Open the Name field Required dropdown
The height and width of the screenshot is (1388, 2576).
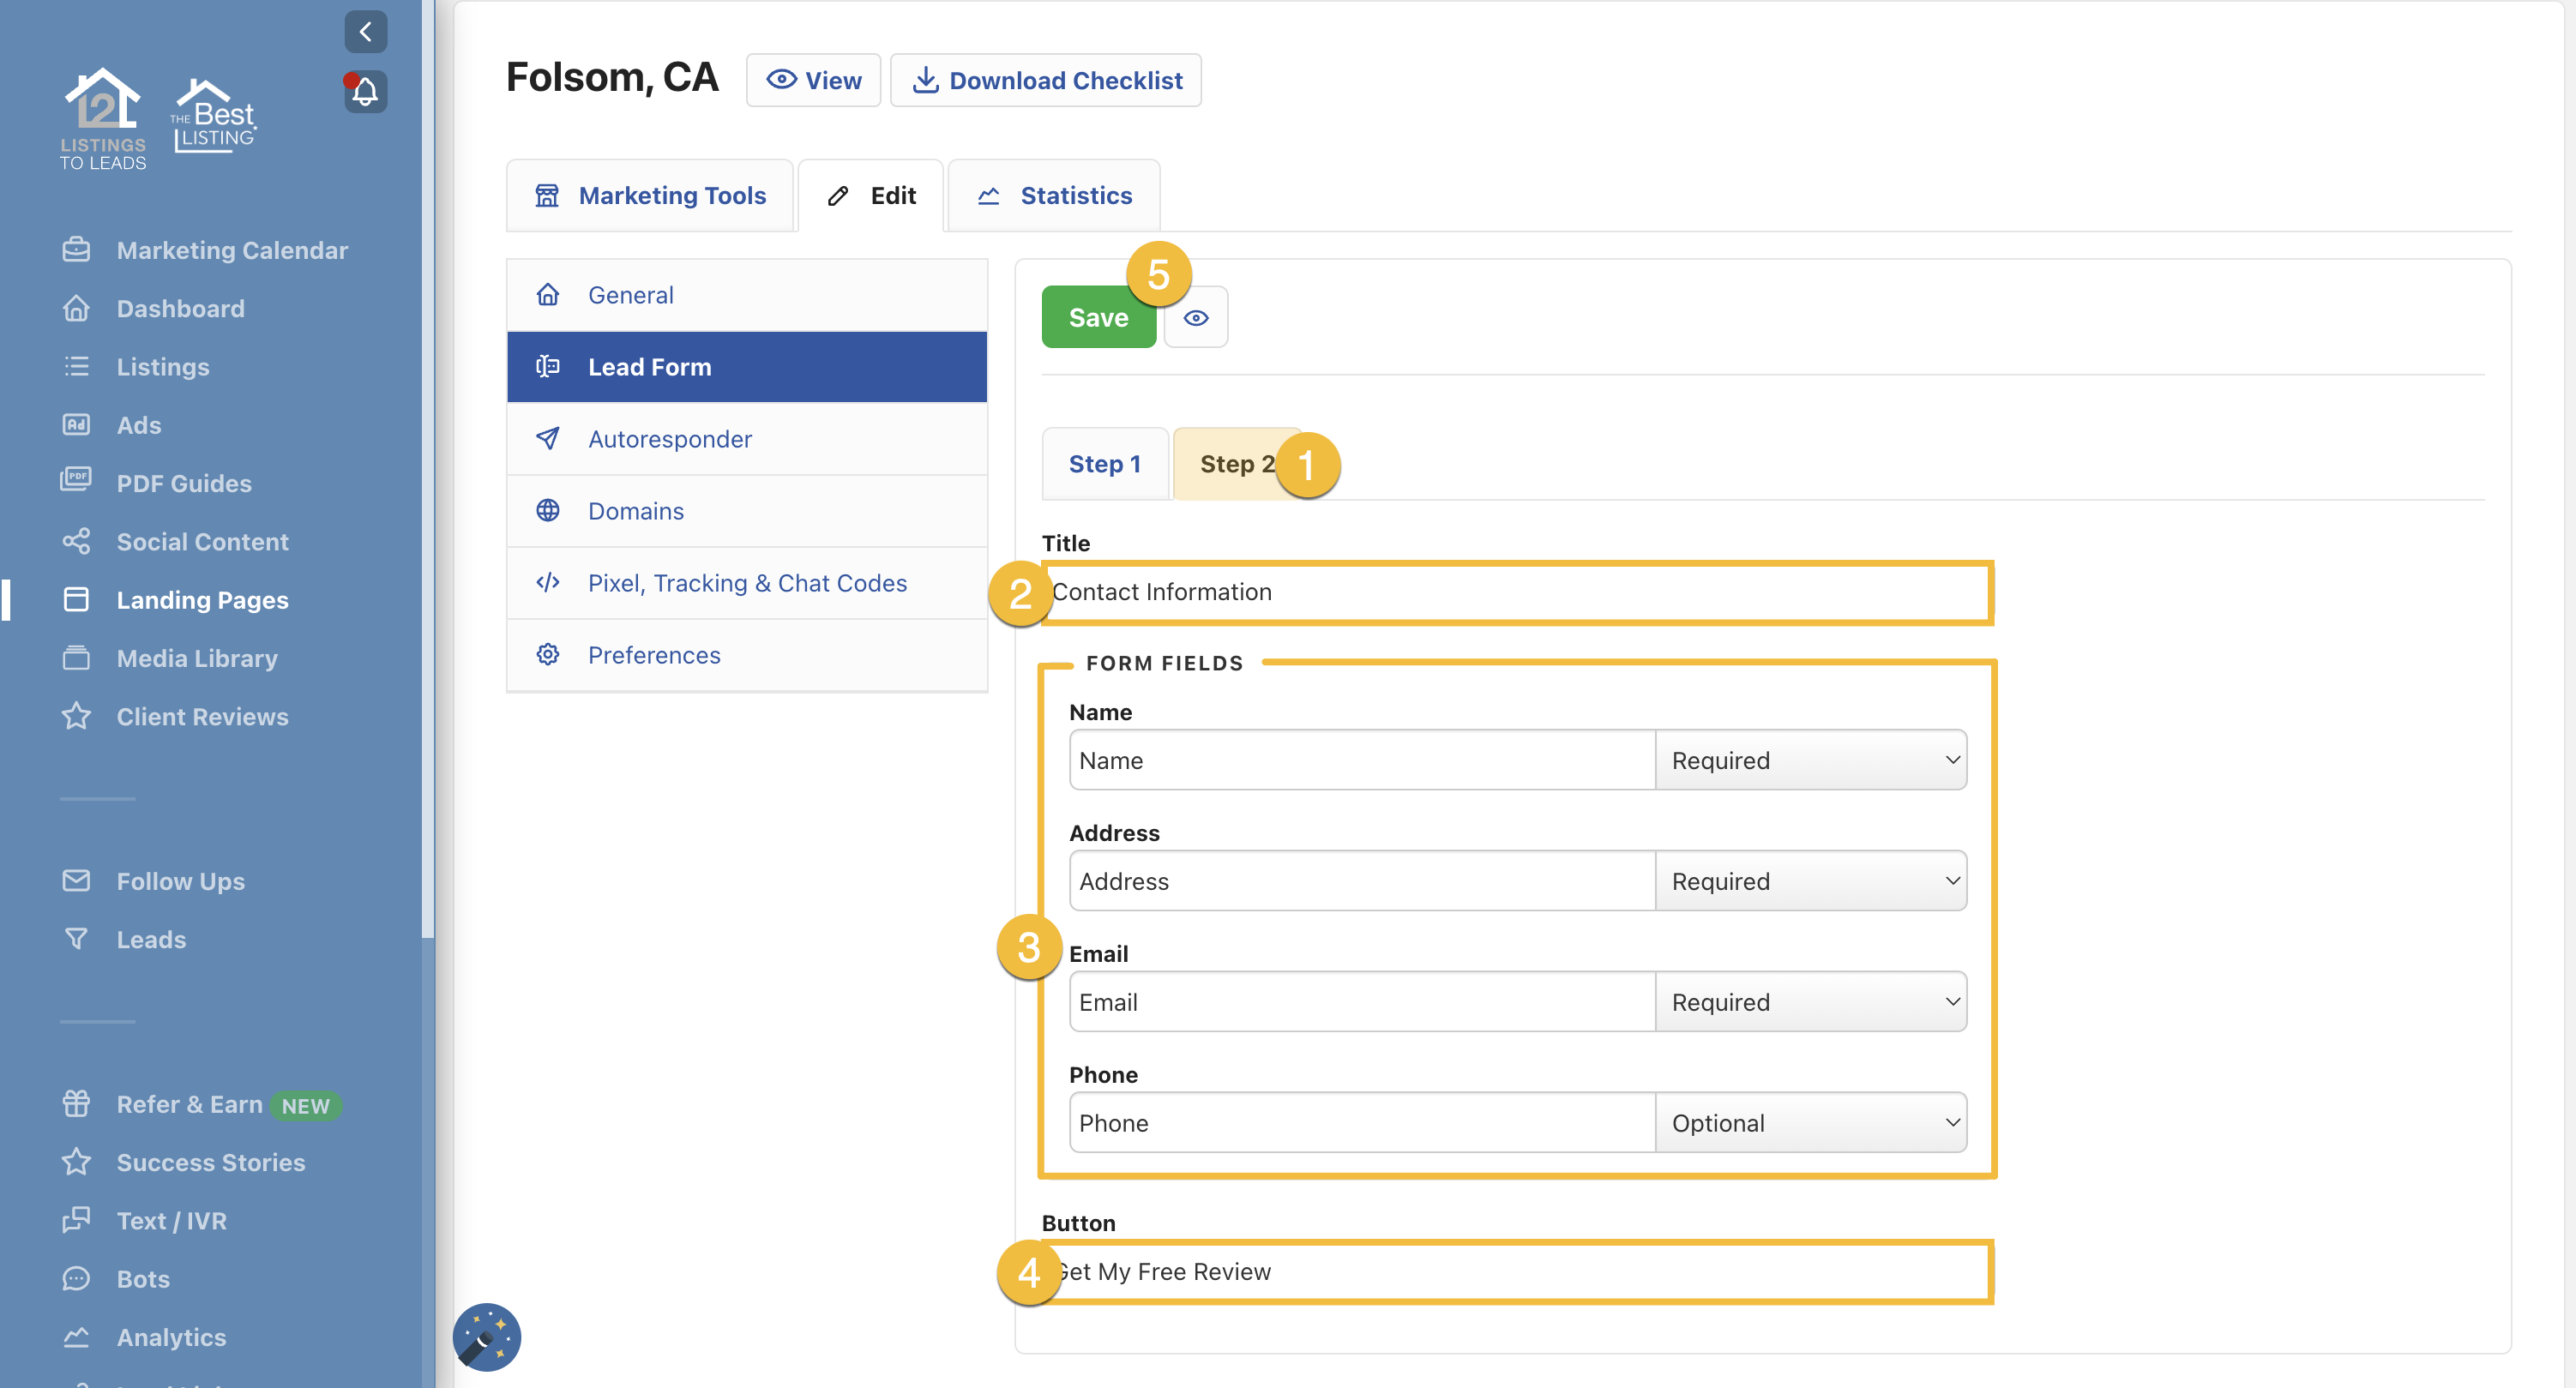click(1810, 760)
